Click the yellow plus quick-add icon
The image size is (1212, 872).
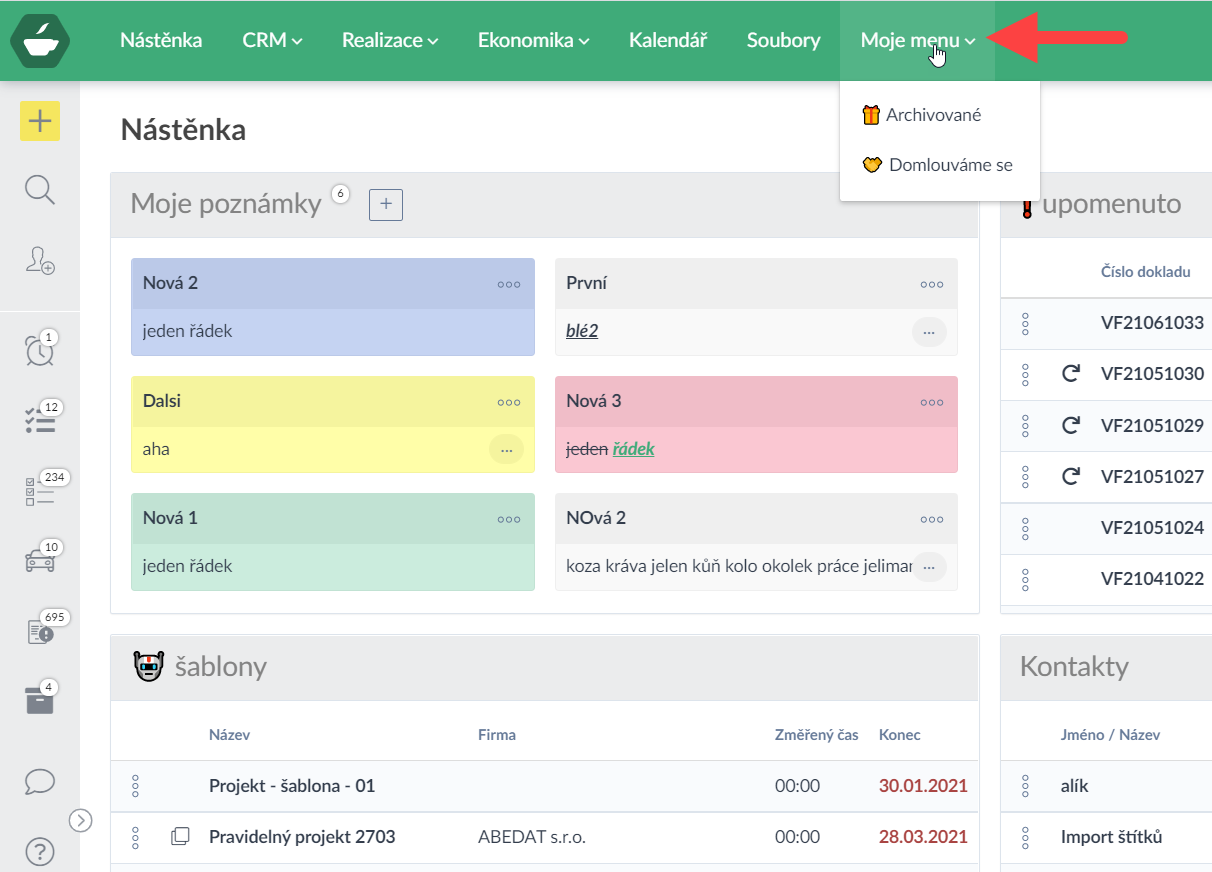coord(40,122)
